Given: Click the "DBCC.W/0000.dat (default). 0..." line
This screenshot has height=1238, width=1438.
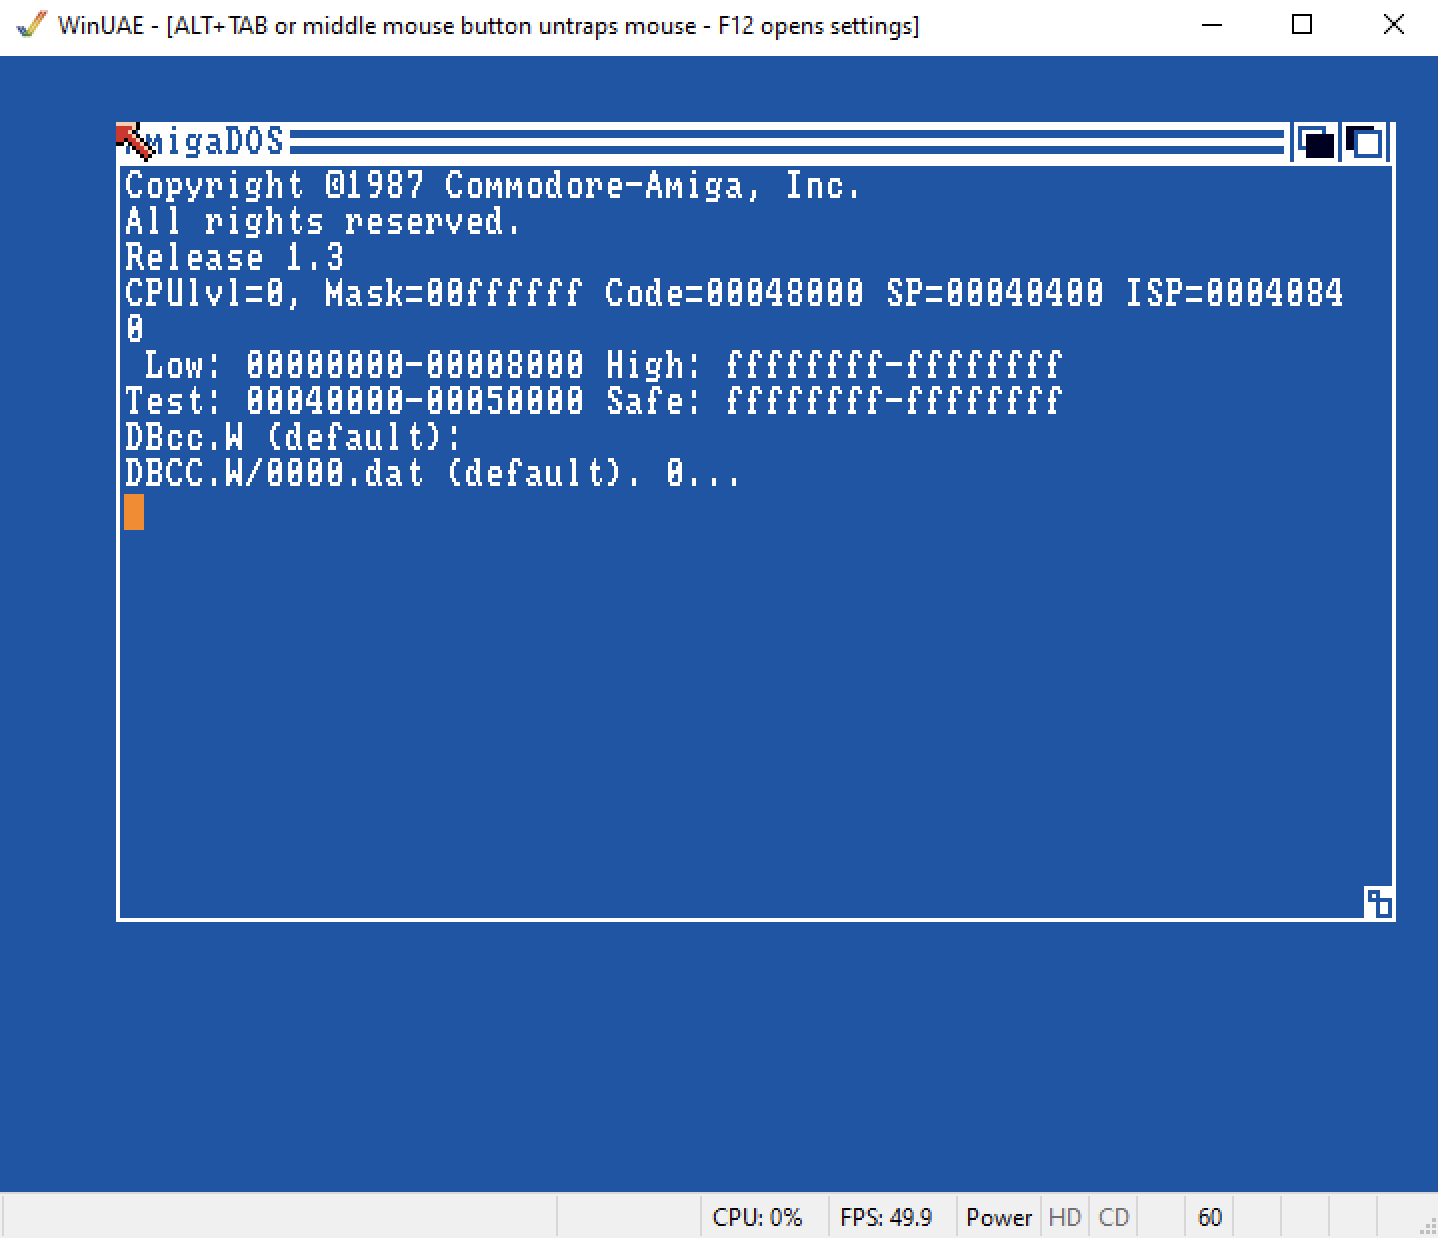Looking at the screenshot, I should [432, 474].
